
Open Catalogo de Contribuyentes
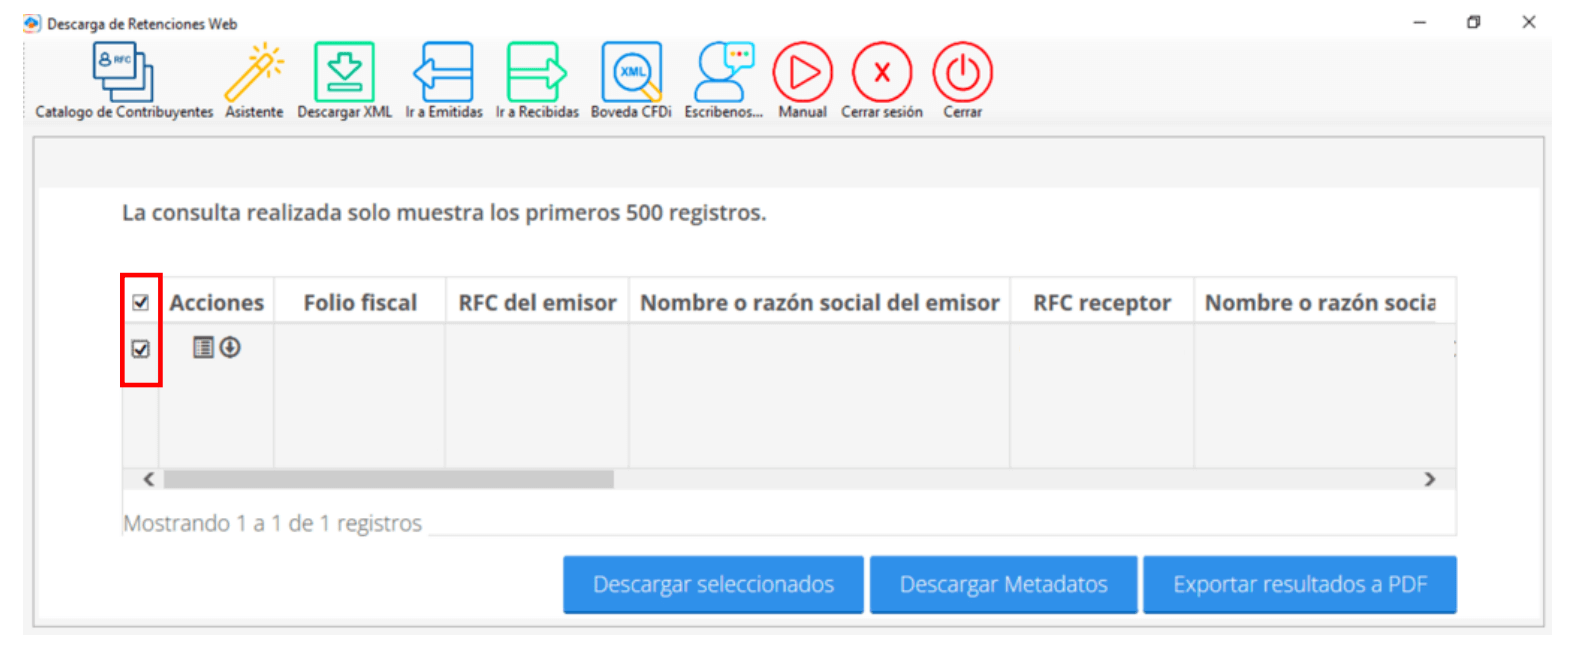click(x=124, y=80)
